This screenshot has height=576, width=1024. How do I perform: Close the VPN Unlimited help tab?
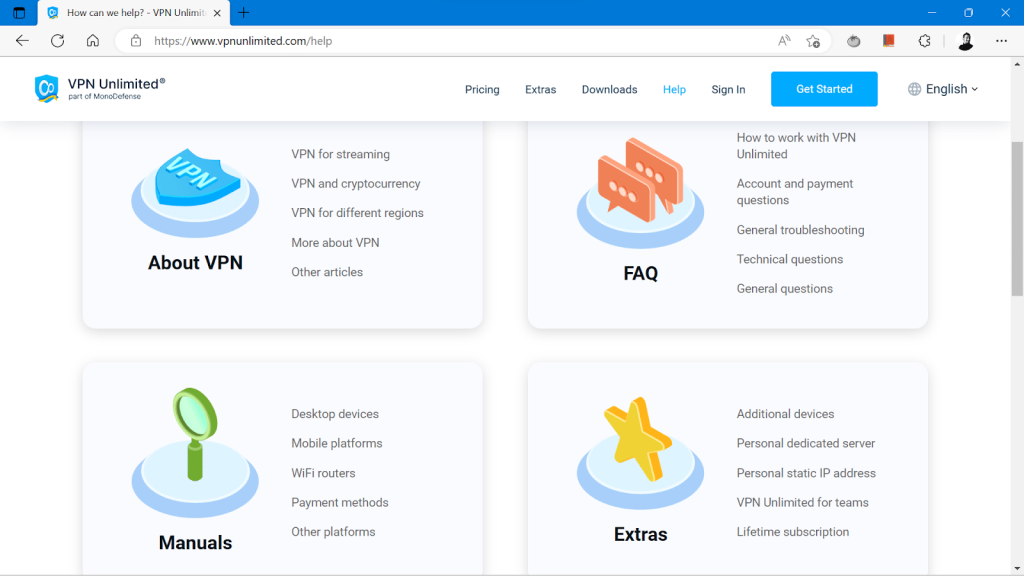[217, 13]
